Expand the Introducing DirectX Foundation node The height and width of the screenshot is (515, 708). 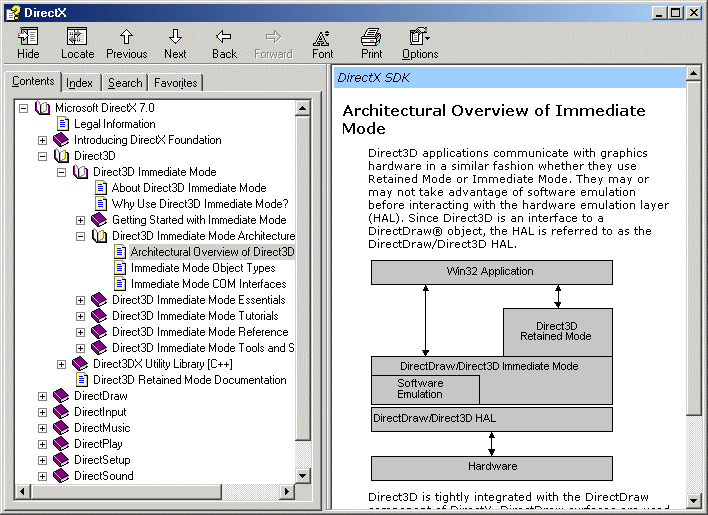tap(42, 140)
